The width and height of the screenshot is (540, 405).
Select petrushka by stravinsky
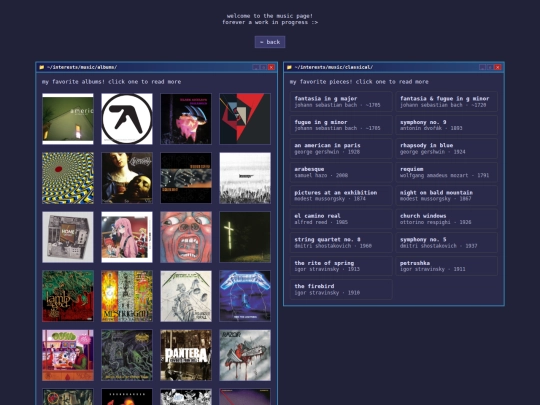tap(446, 266)
